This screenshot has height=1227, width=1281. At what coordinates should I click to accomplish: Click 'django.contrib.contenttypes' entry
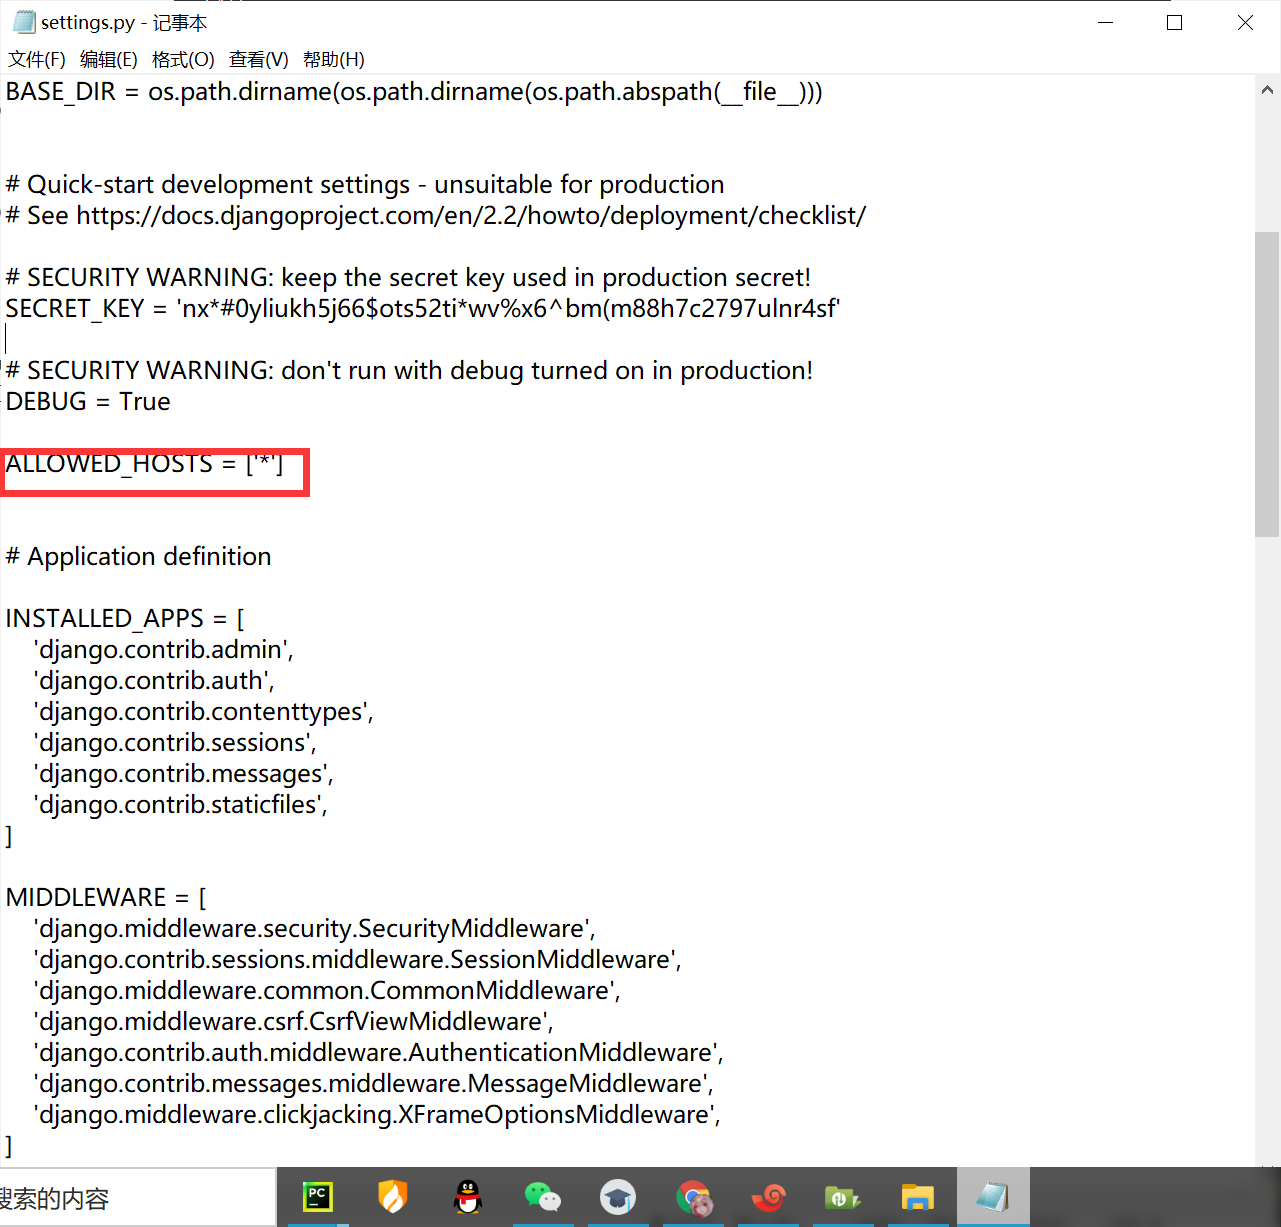[x=204, y=712]
